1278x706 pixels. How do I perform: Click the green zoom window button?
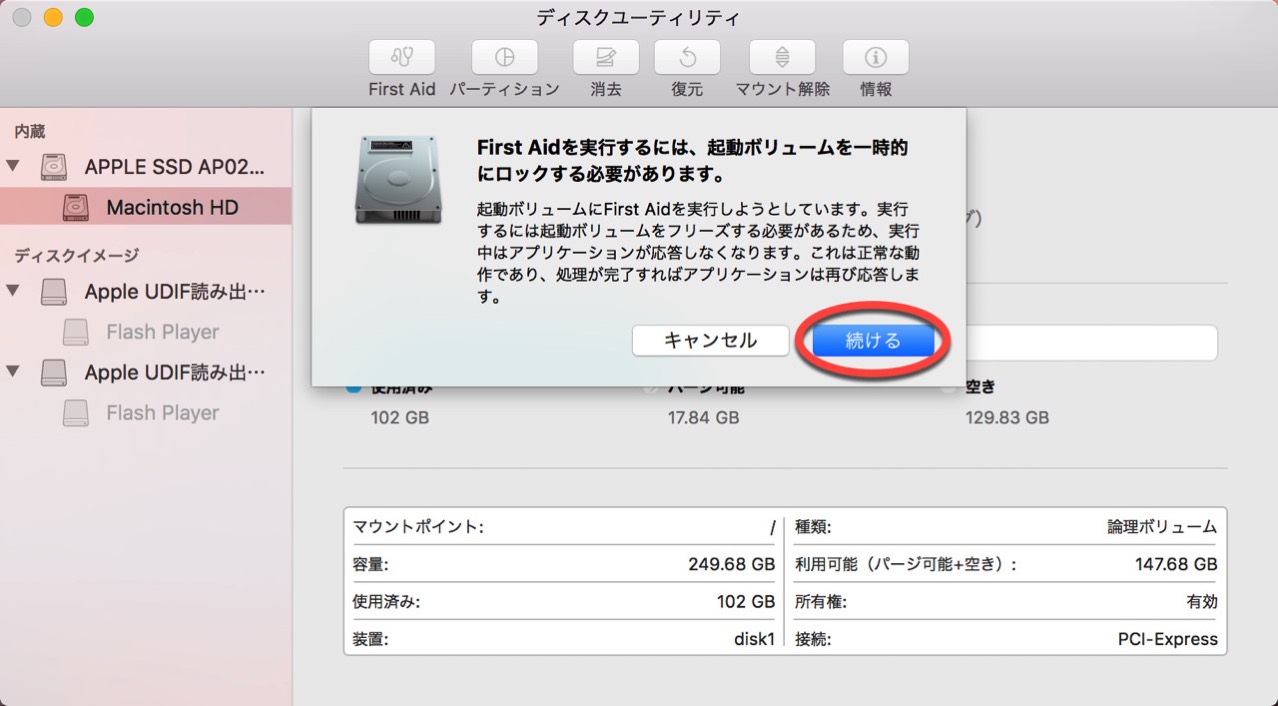tap(84, 17)
